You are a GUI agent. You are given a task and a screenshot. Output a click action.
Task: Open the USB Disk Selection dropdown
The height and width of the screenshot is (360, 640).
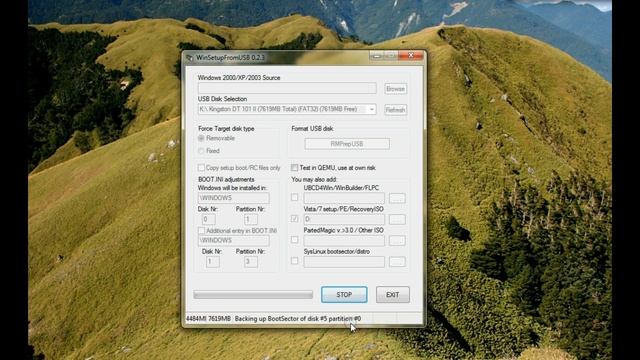(371, 109)
